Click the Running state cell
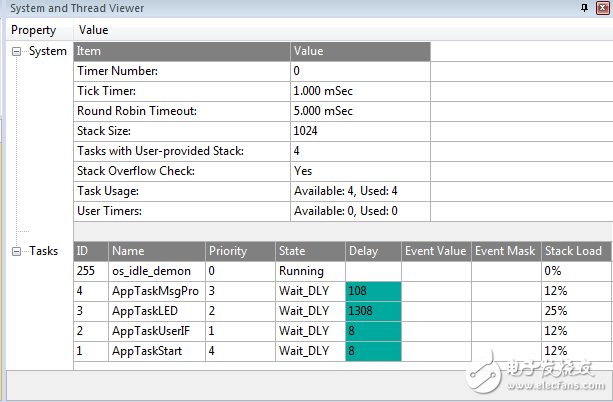Viewport: 613px width, 402px height. coord(310,271)
